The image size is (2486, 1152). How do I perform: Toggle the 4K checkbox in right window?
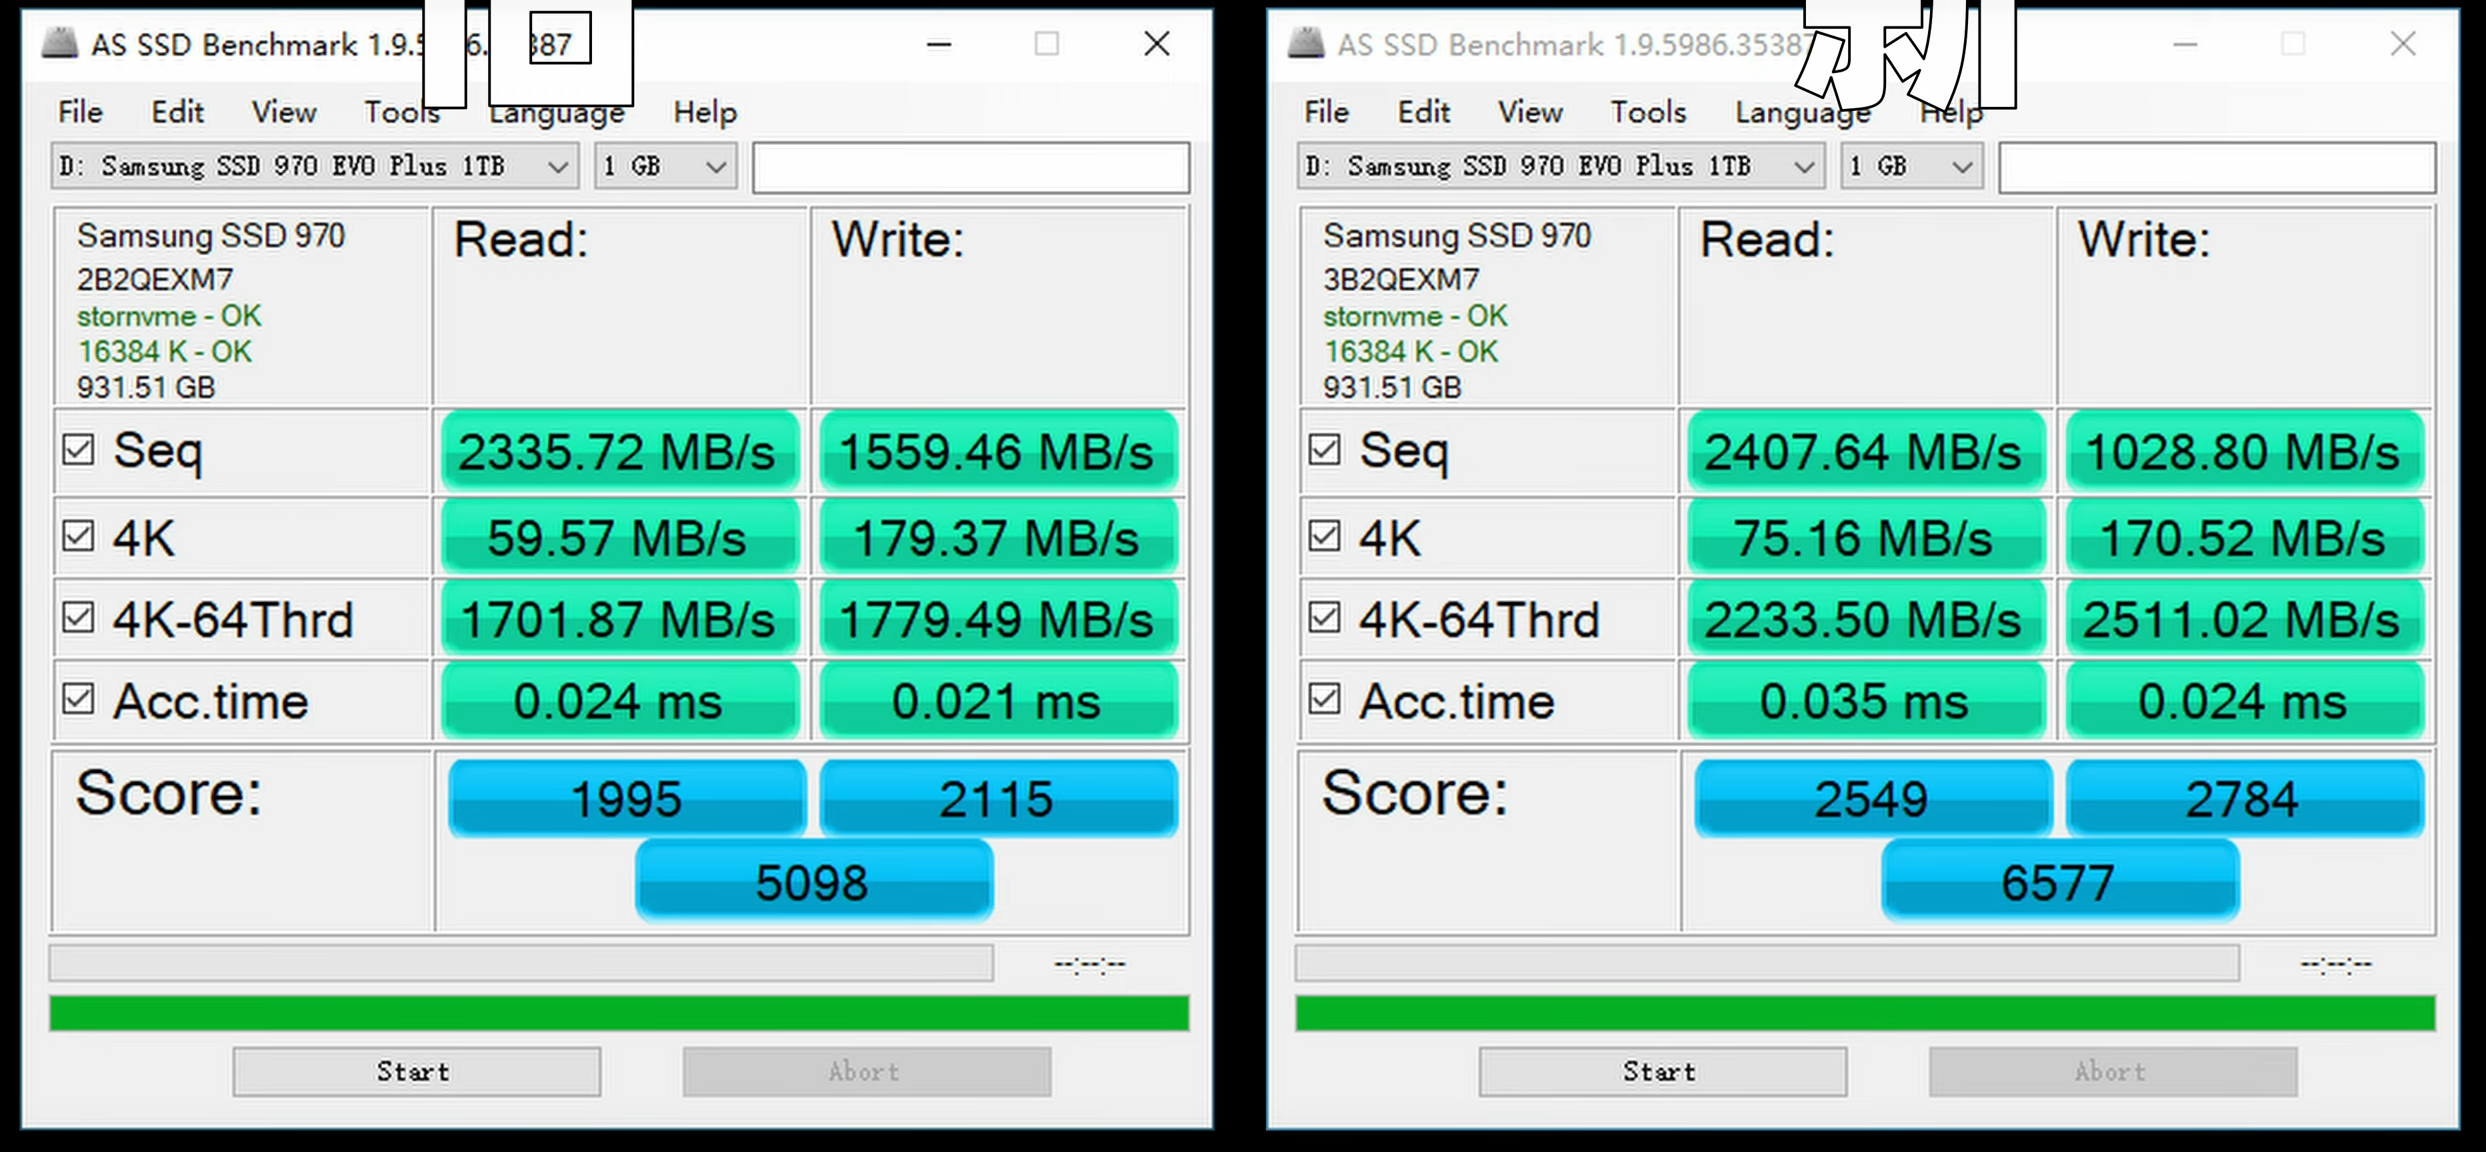coord(1324,536)
